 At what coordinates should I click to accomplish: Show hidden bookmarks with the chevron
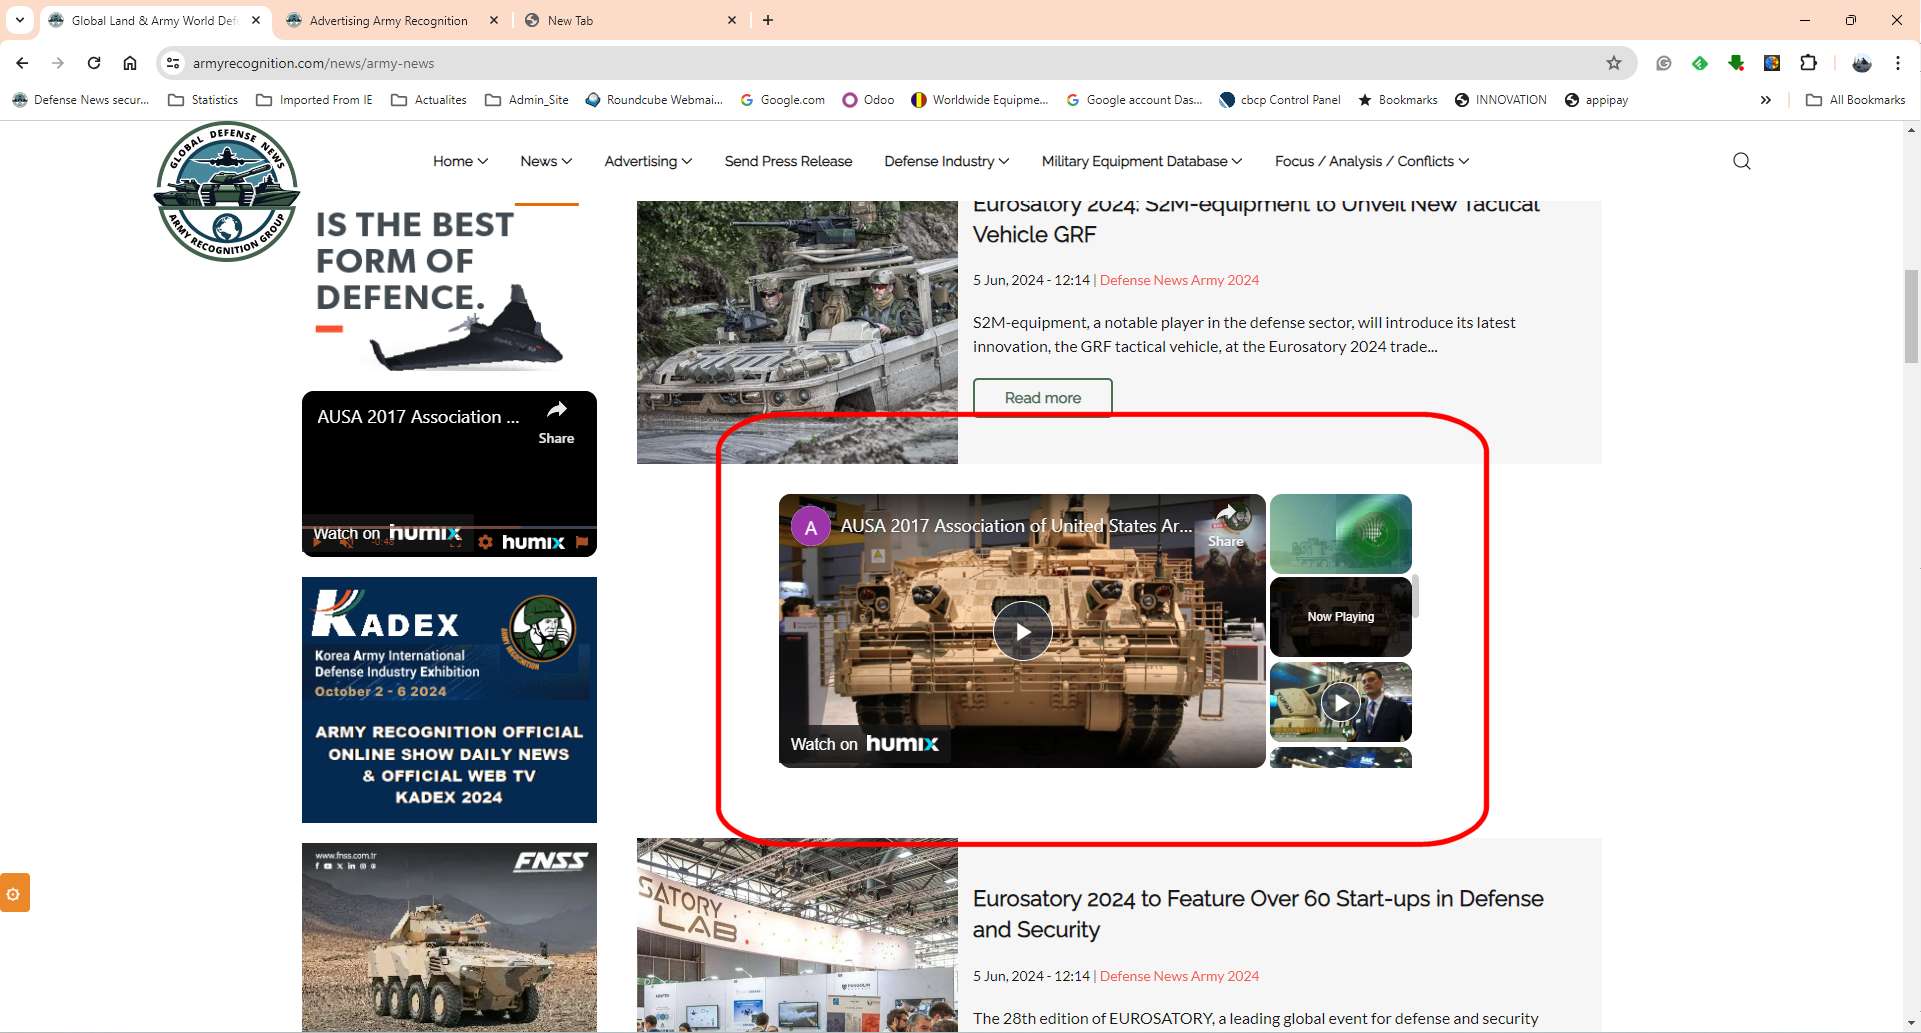click(x=1766, y=100)
